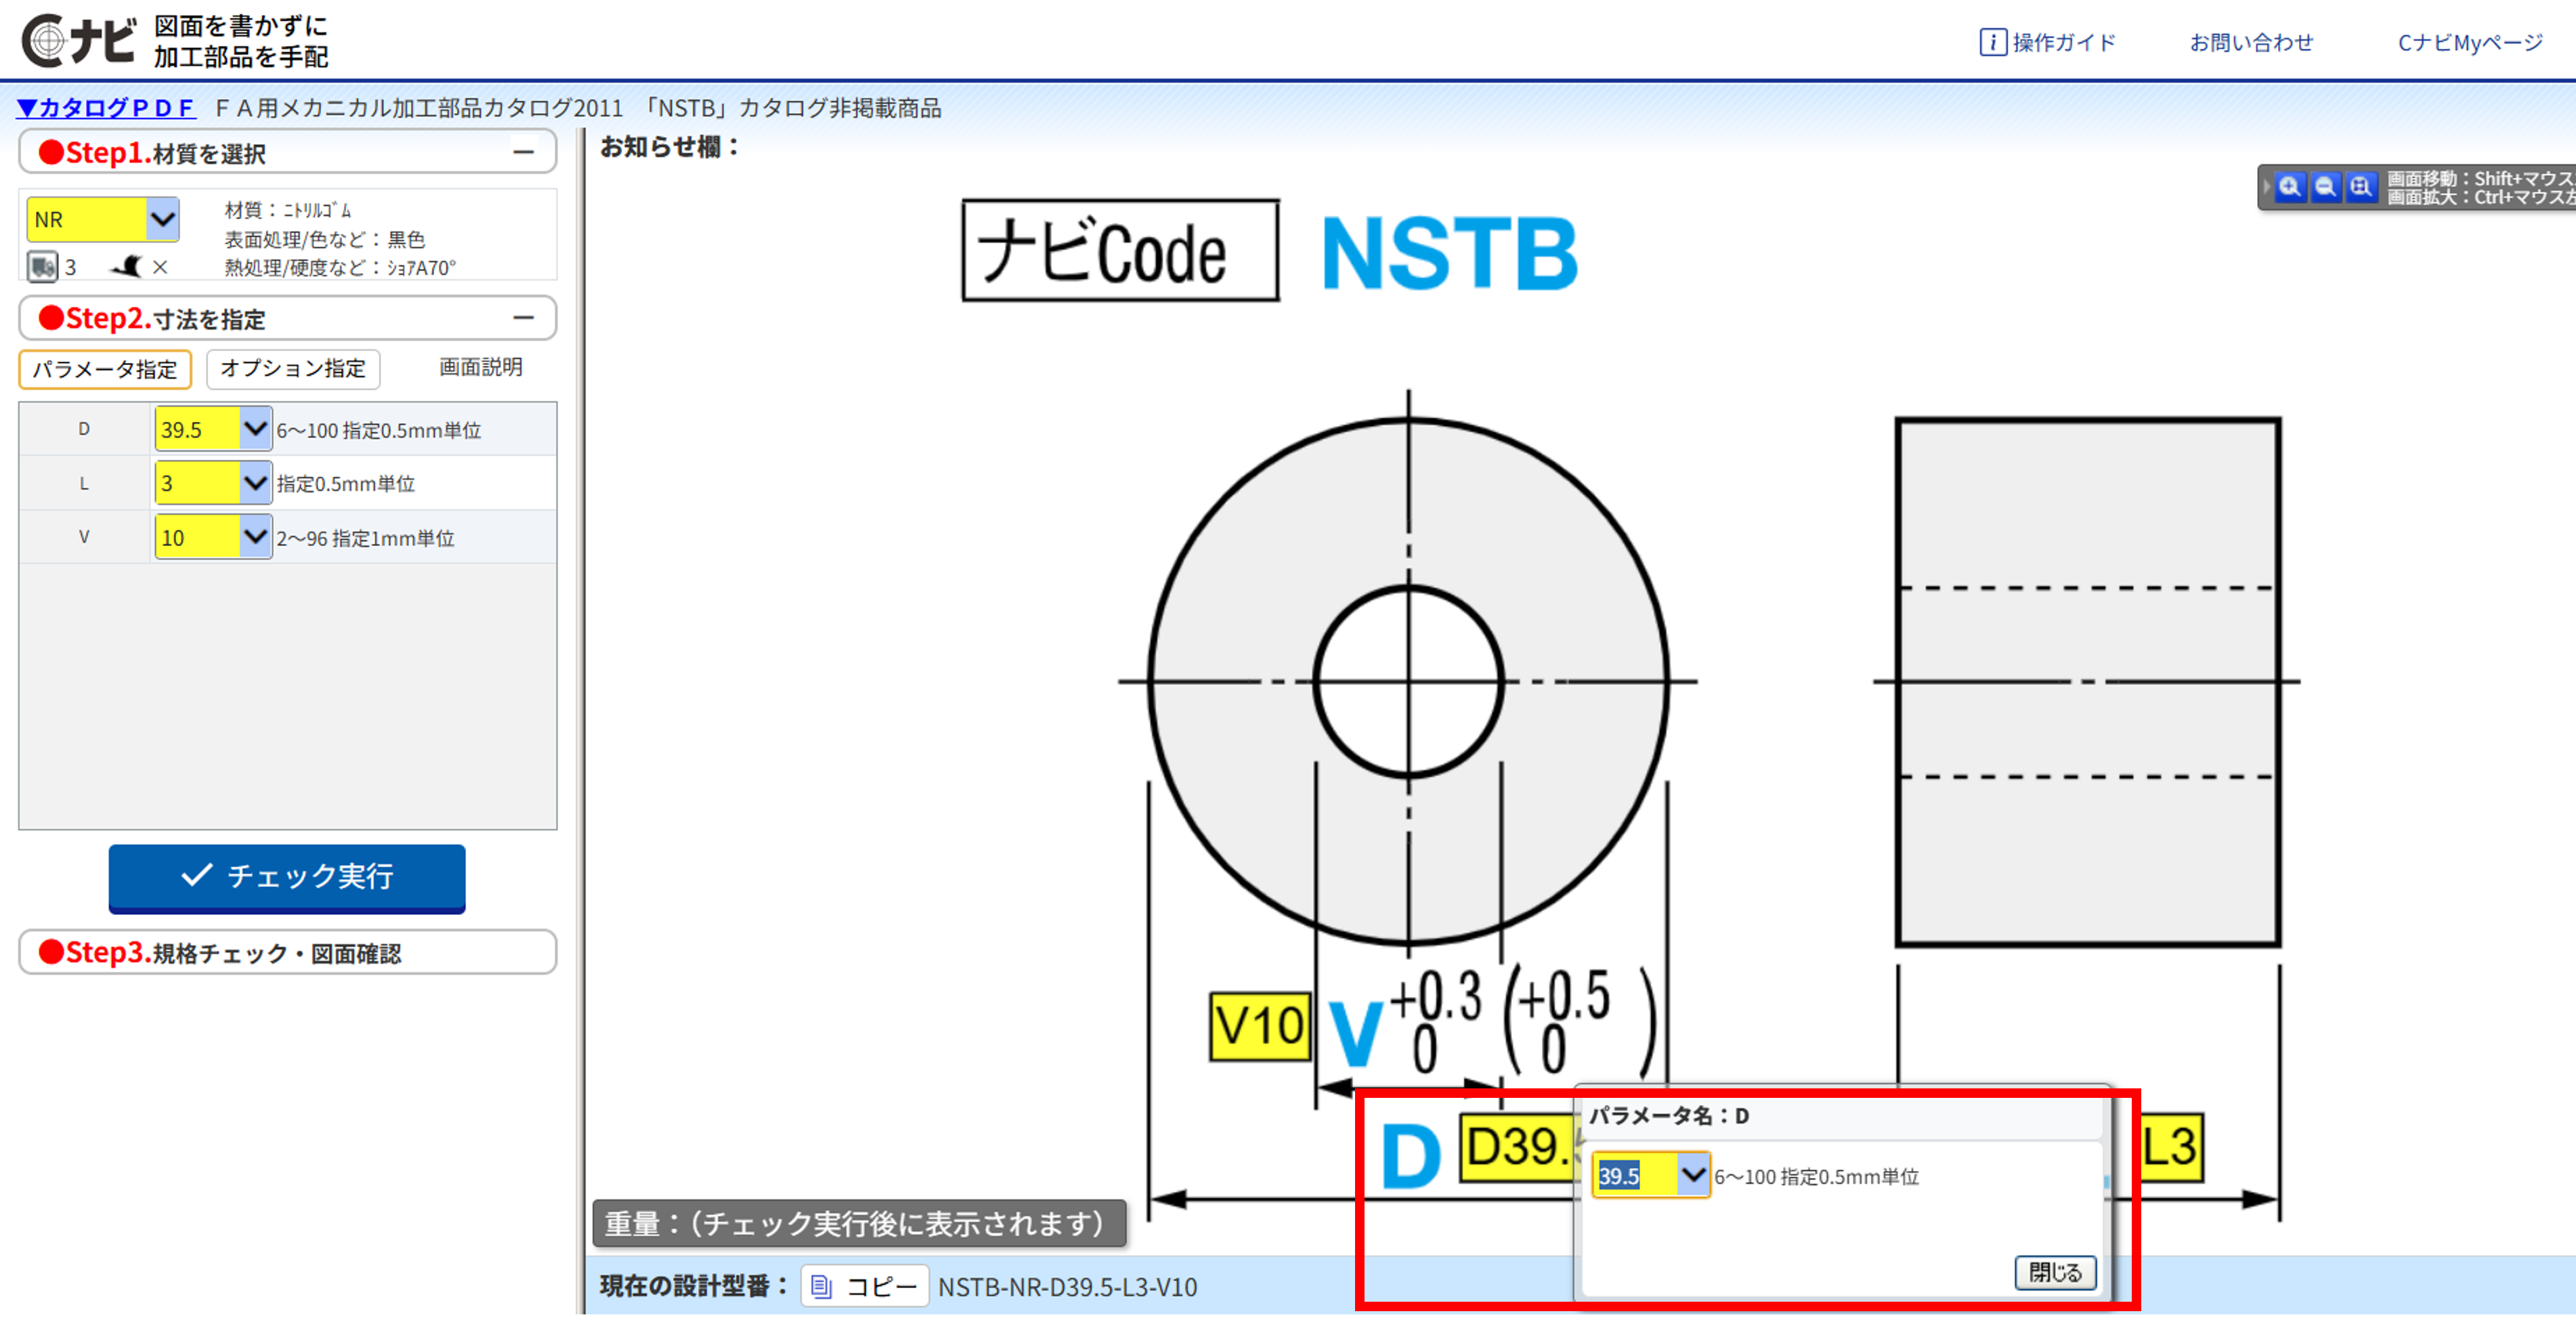2576x1320 pixels.
Task: Open the ▼カタログPDF link
Action: [x=106, y=107]
